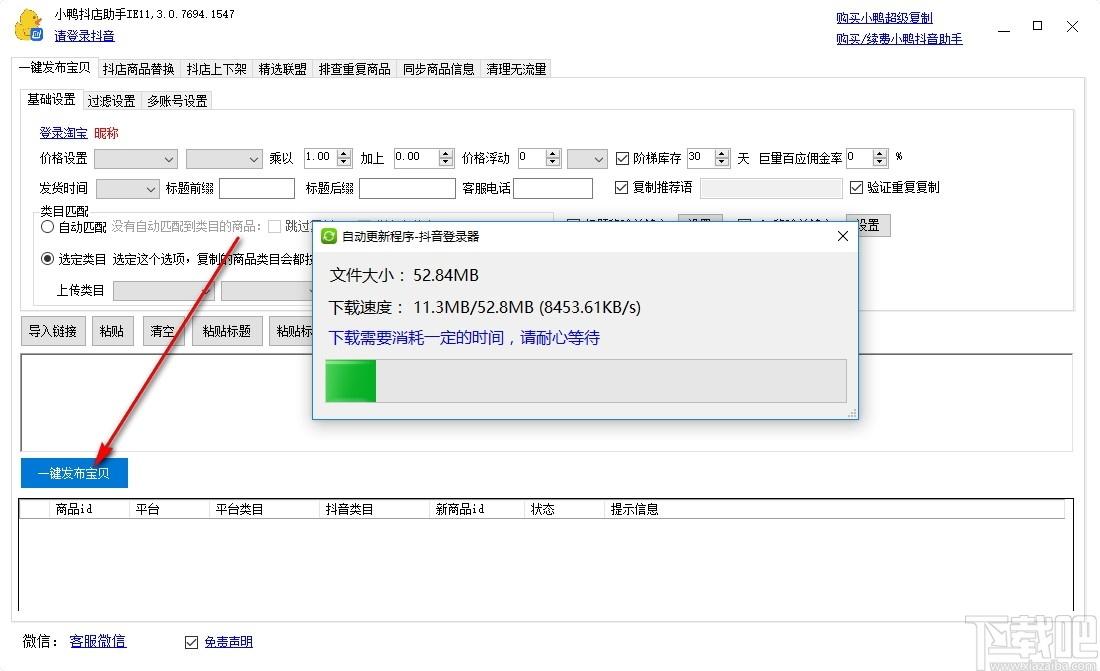Select the 选定类目 radio option
The height and width of the screenshot is (671, 1100).
point(47,259)
